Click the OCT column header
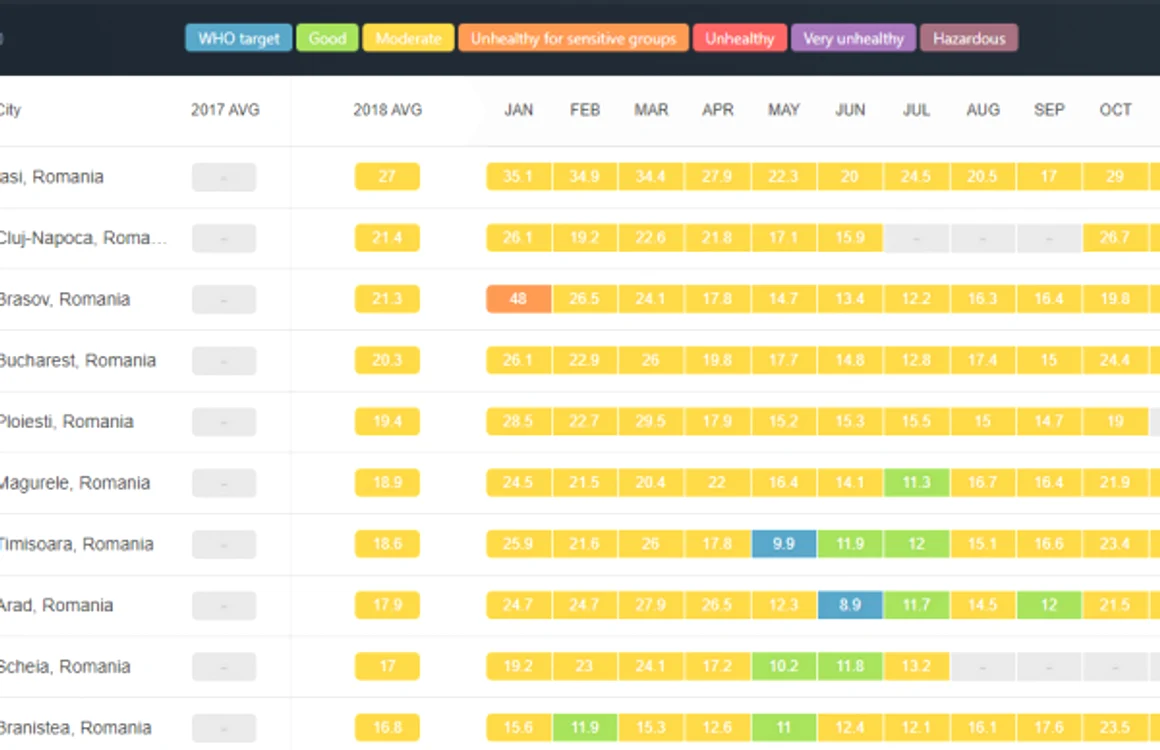This screenshot has width=1160, height=750. pyautogui.click(x=1115, y=110)
